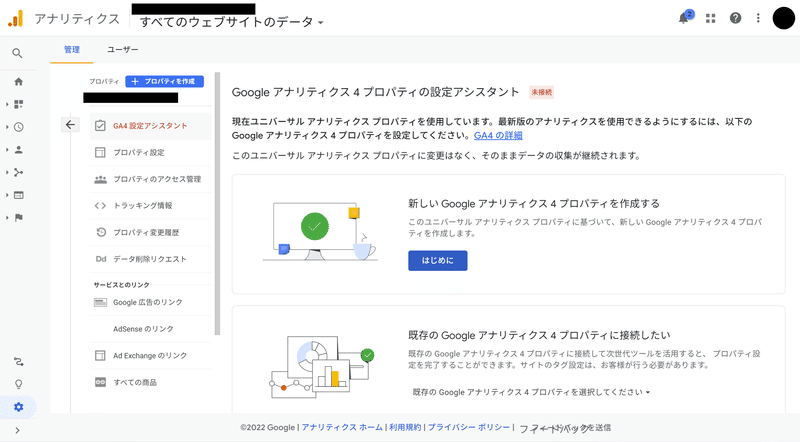Image resolution: width=800 pixels, height=442 pixels.
Task: Click the Ad Exchange のリンク icon
Action: point(101,355)
